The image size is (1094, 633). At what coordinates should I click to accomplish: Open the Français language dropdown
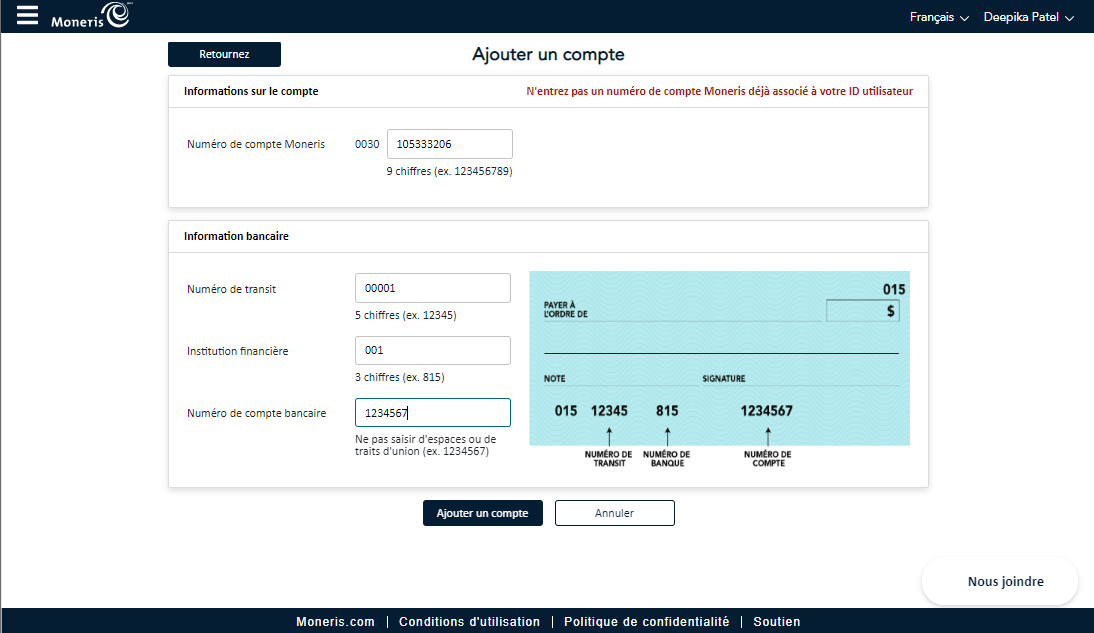click(x=938, y=17)
